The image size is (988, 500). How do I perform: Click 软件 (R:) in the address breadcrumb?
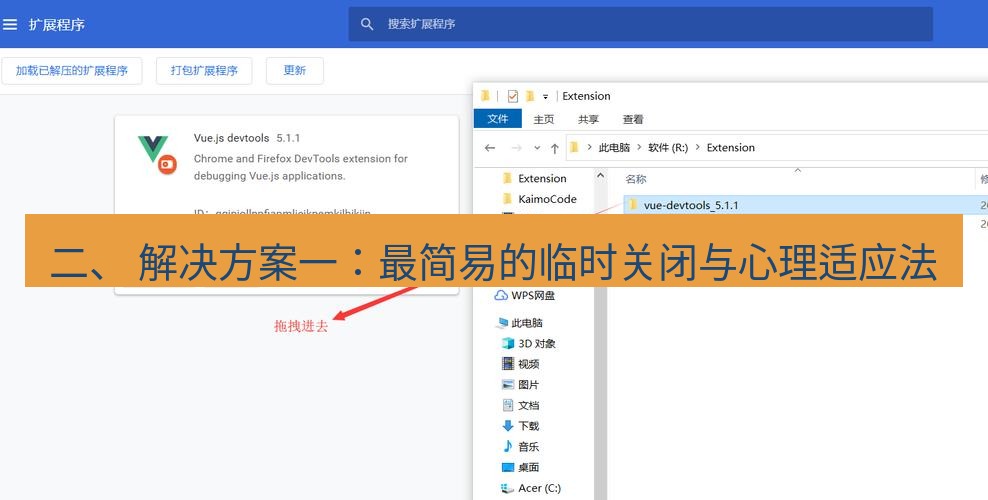point(668,147)
